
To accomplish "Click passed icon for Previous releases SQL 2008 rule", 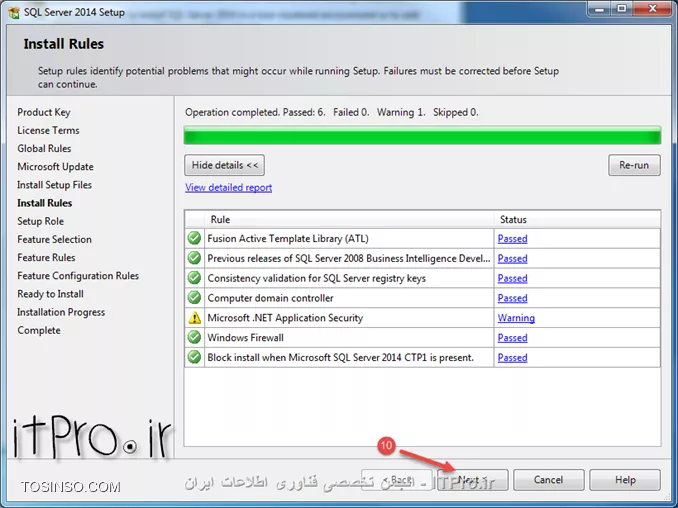I will [x=195, y=258].
